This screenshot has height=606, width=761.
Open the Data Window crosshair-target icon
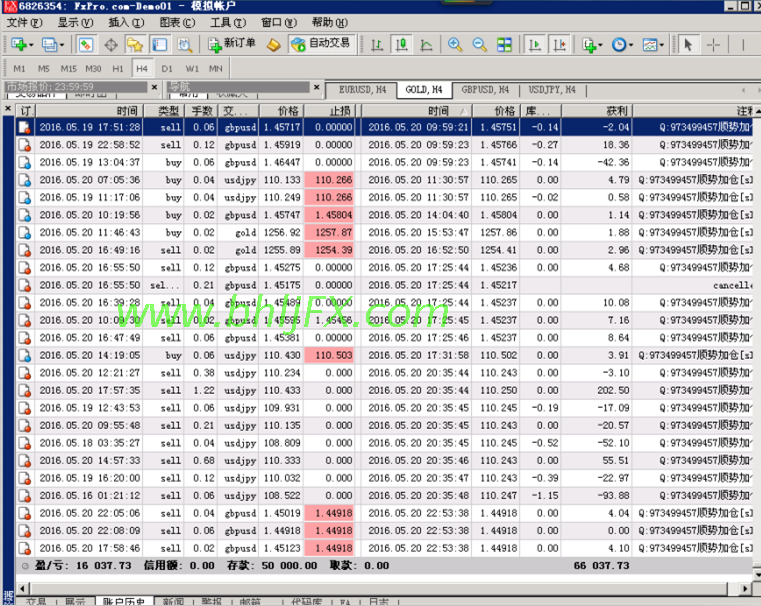tap(111, 45)
